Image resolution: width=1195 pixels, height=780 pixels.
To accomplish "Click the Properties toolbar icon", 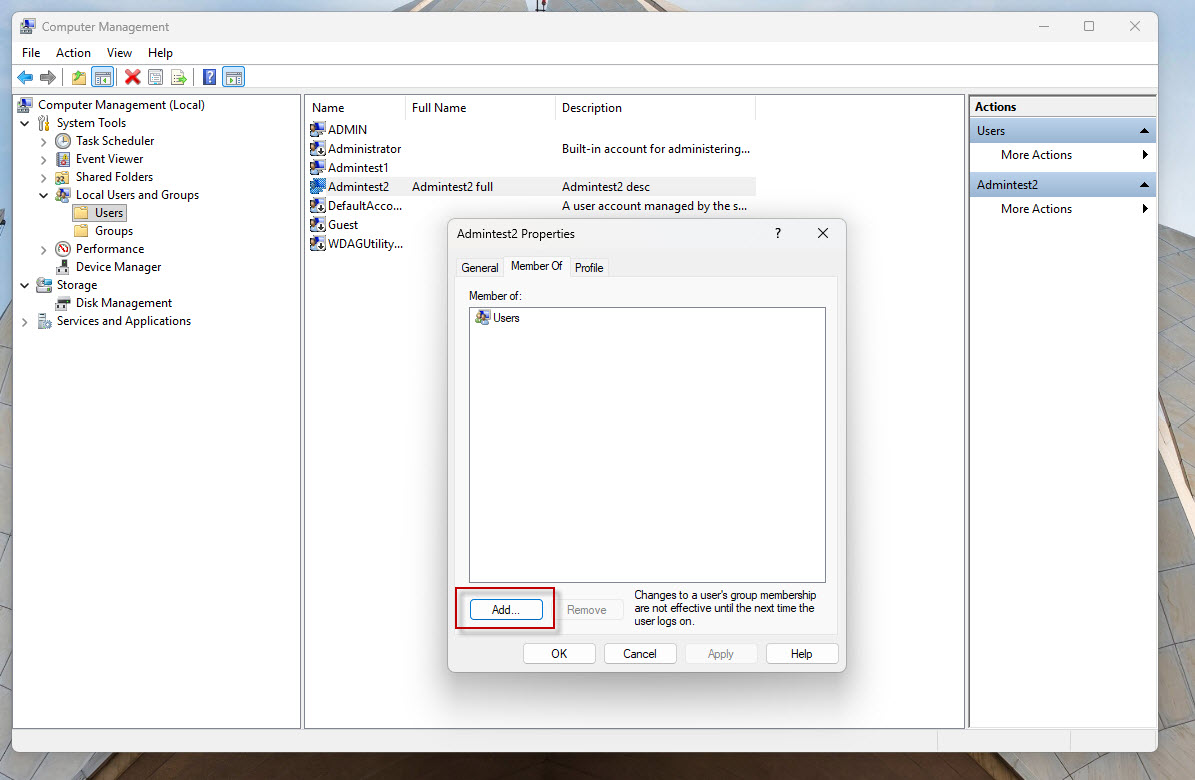I will [155, 77].
